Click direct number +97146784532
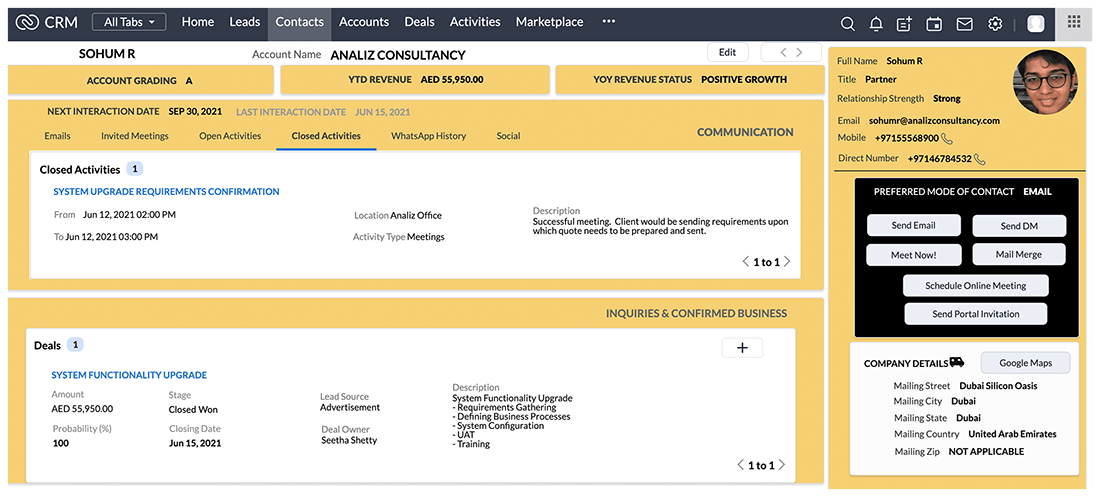The height and width of the screenshot is (497, 1100). (939, 159)
